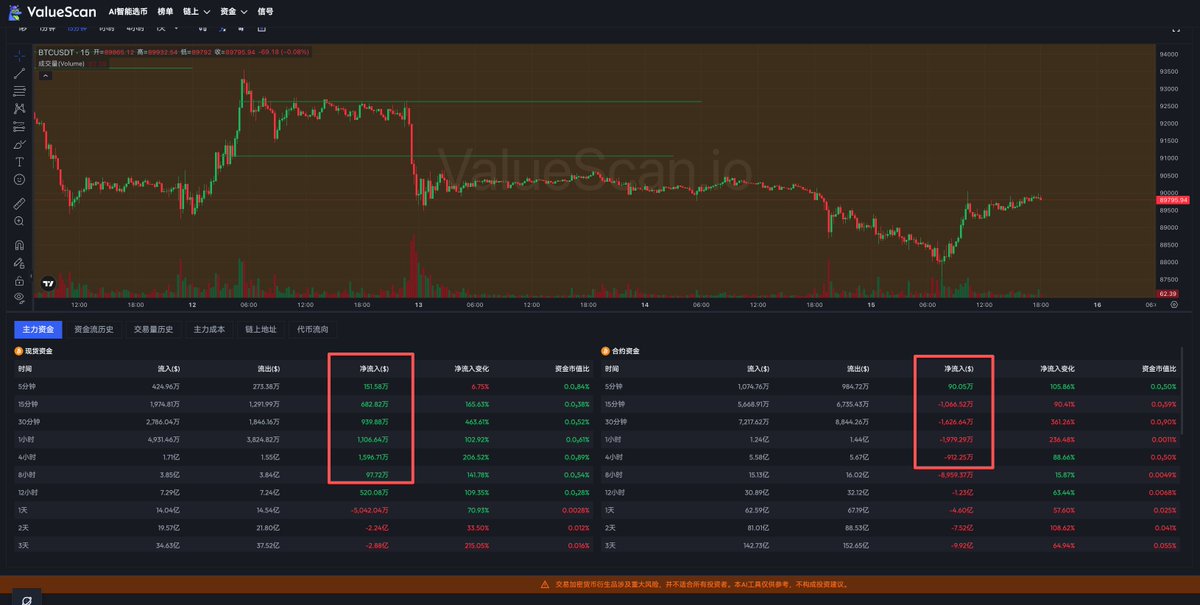Viewport: 1200px width, 605px height.
Task: Select the brush drawing tool
Action: tap(19, 144)
